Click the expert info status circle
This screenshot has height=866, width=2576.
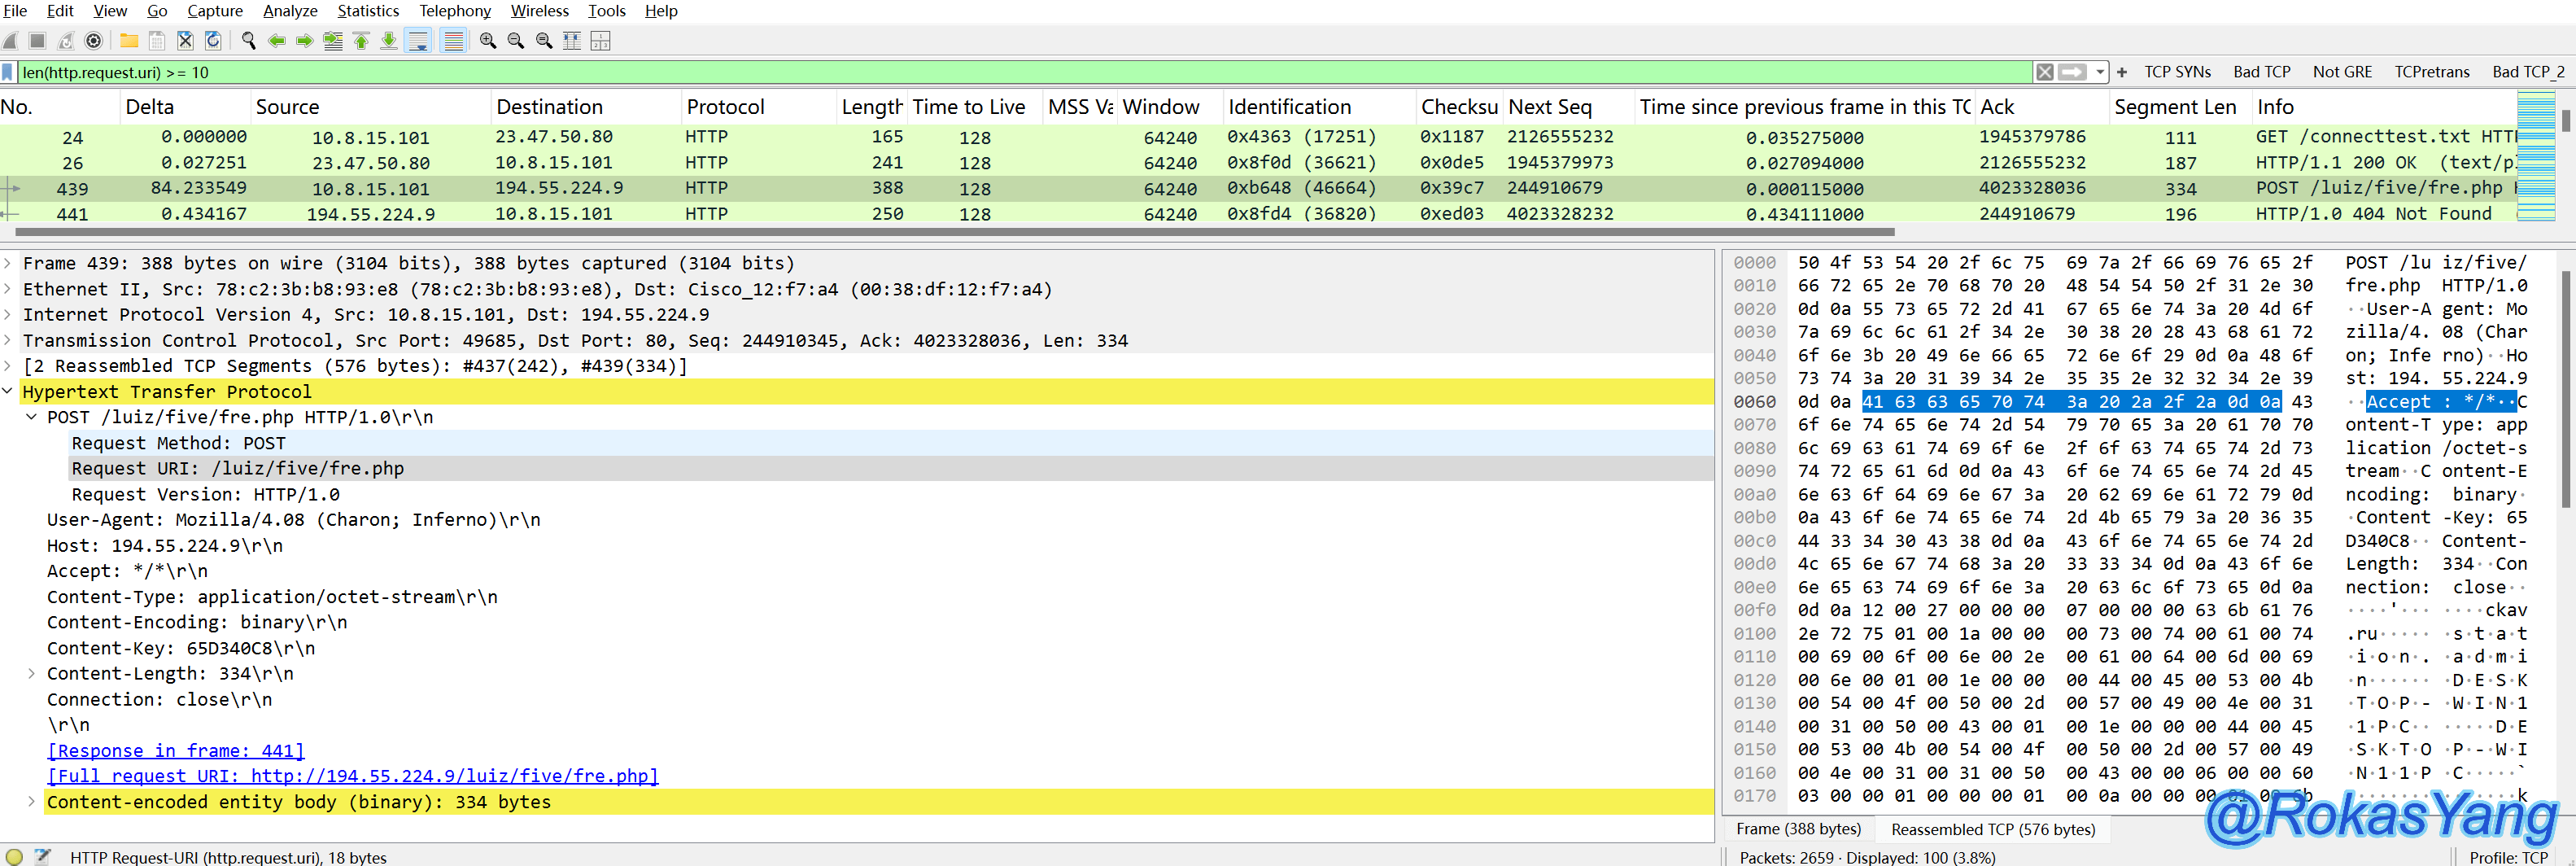[14, 857]
